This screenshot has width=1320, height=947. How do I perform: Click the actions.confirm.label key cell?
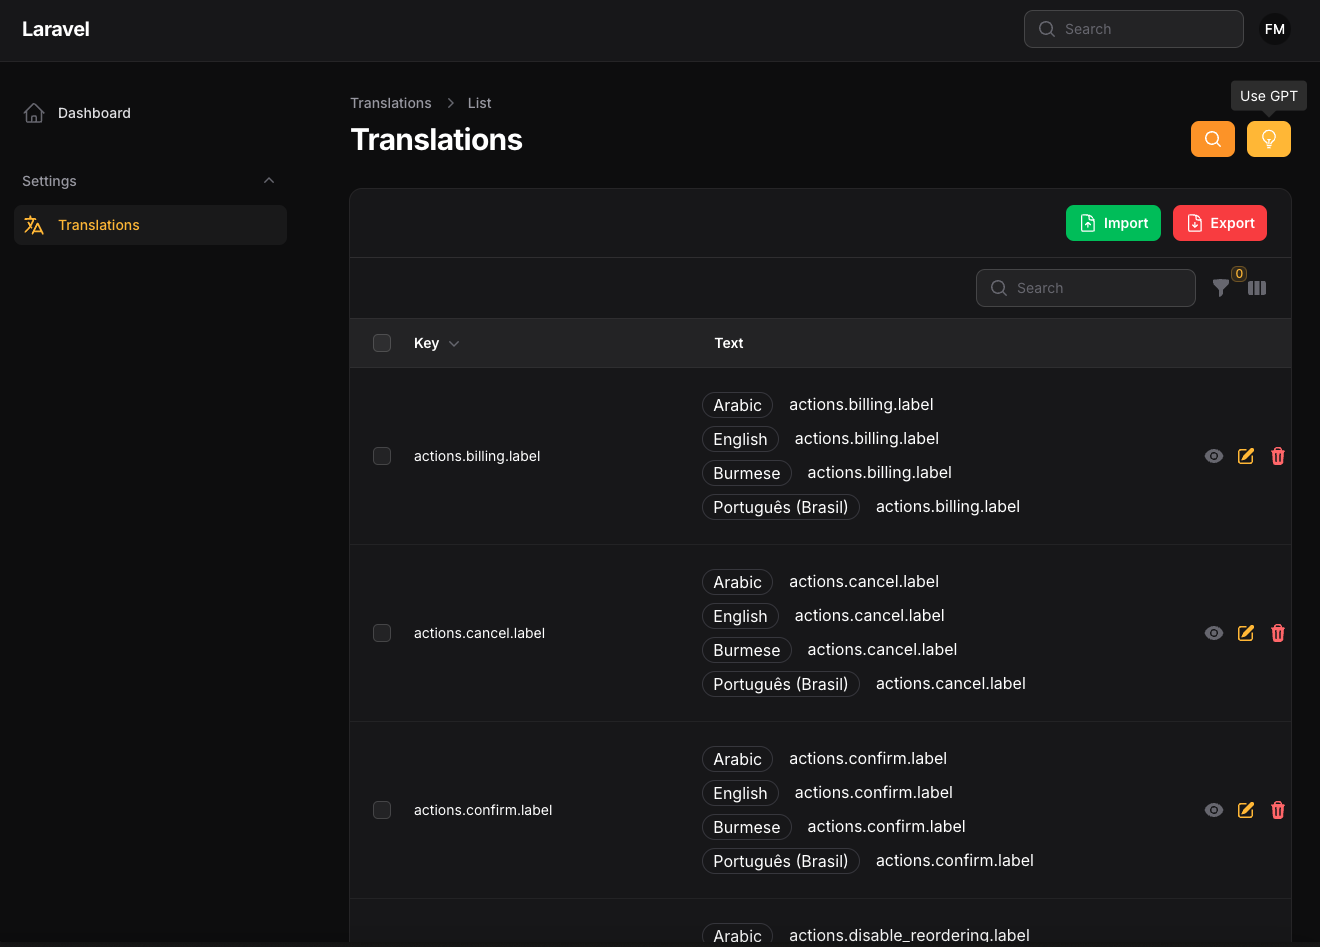tap(483, 810)
